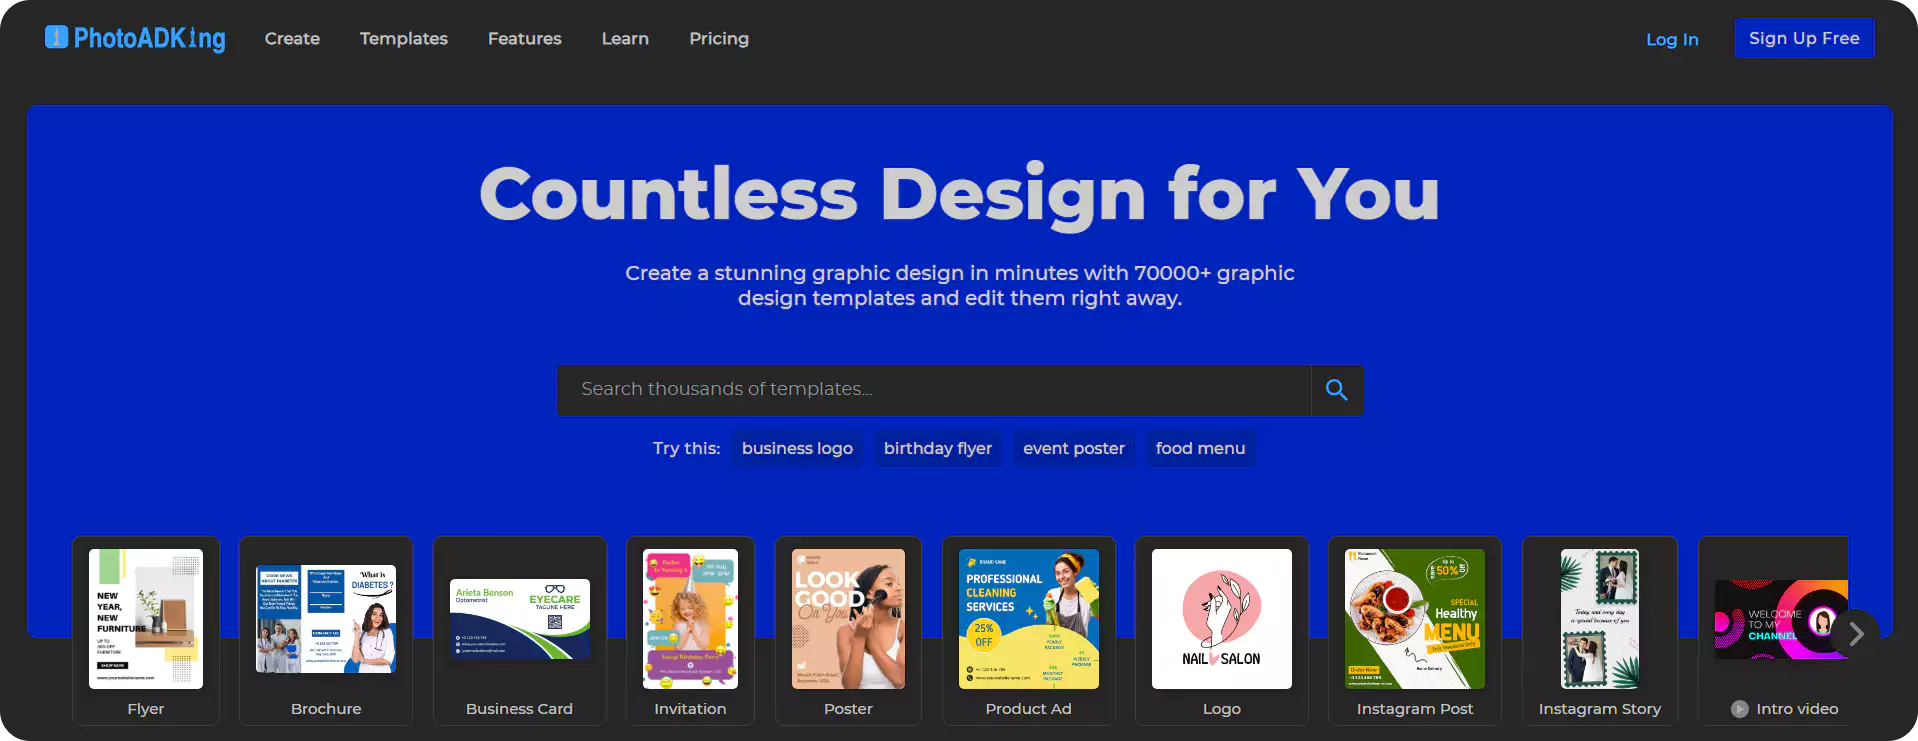Select the food menu suggestion
Image resolution: width=1918 pixels, height=741 pixels.
point(1200,448)
